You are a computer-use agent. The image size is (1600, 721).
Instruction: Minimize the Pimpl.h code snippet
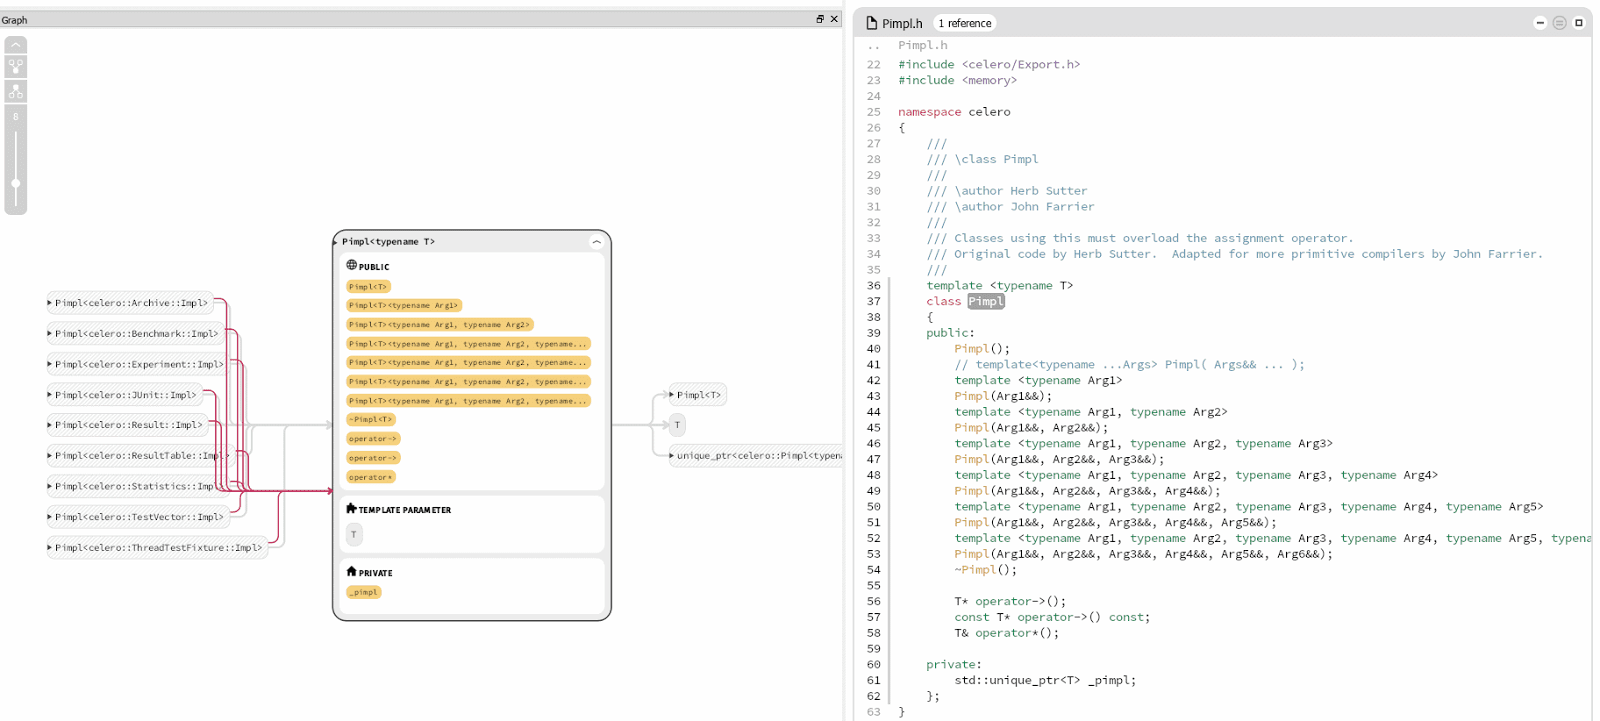pyautogui.click(x=1540, y=23)
